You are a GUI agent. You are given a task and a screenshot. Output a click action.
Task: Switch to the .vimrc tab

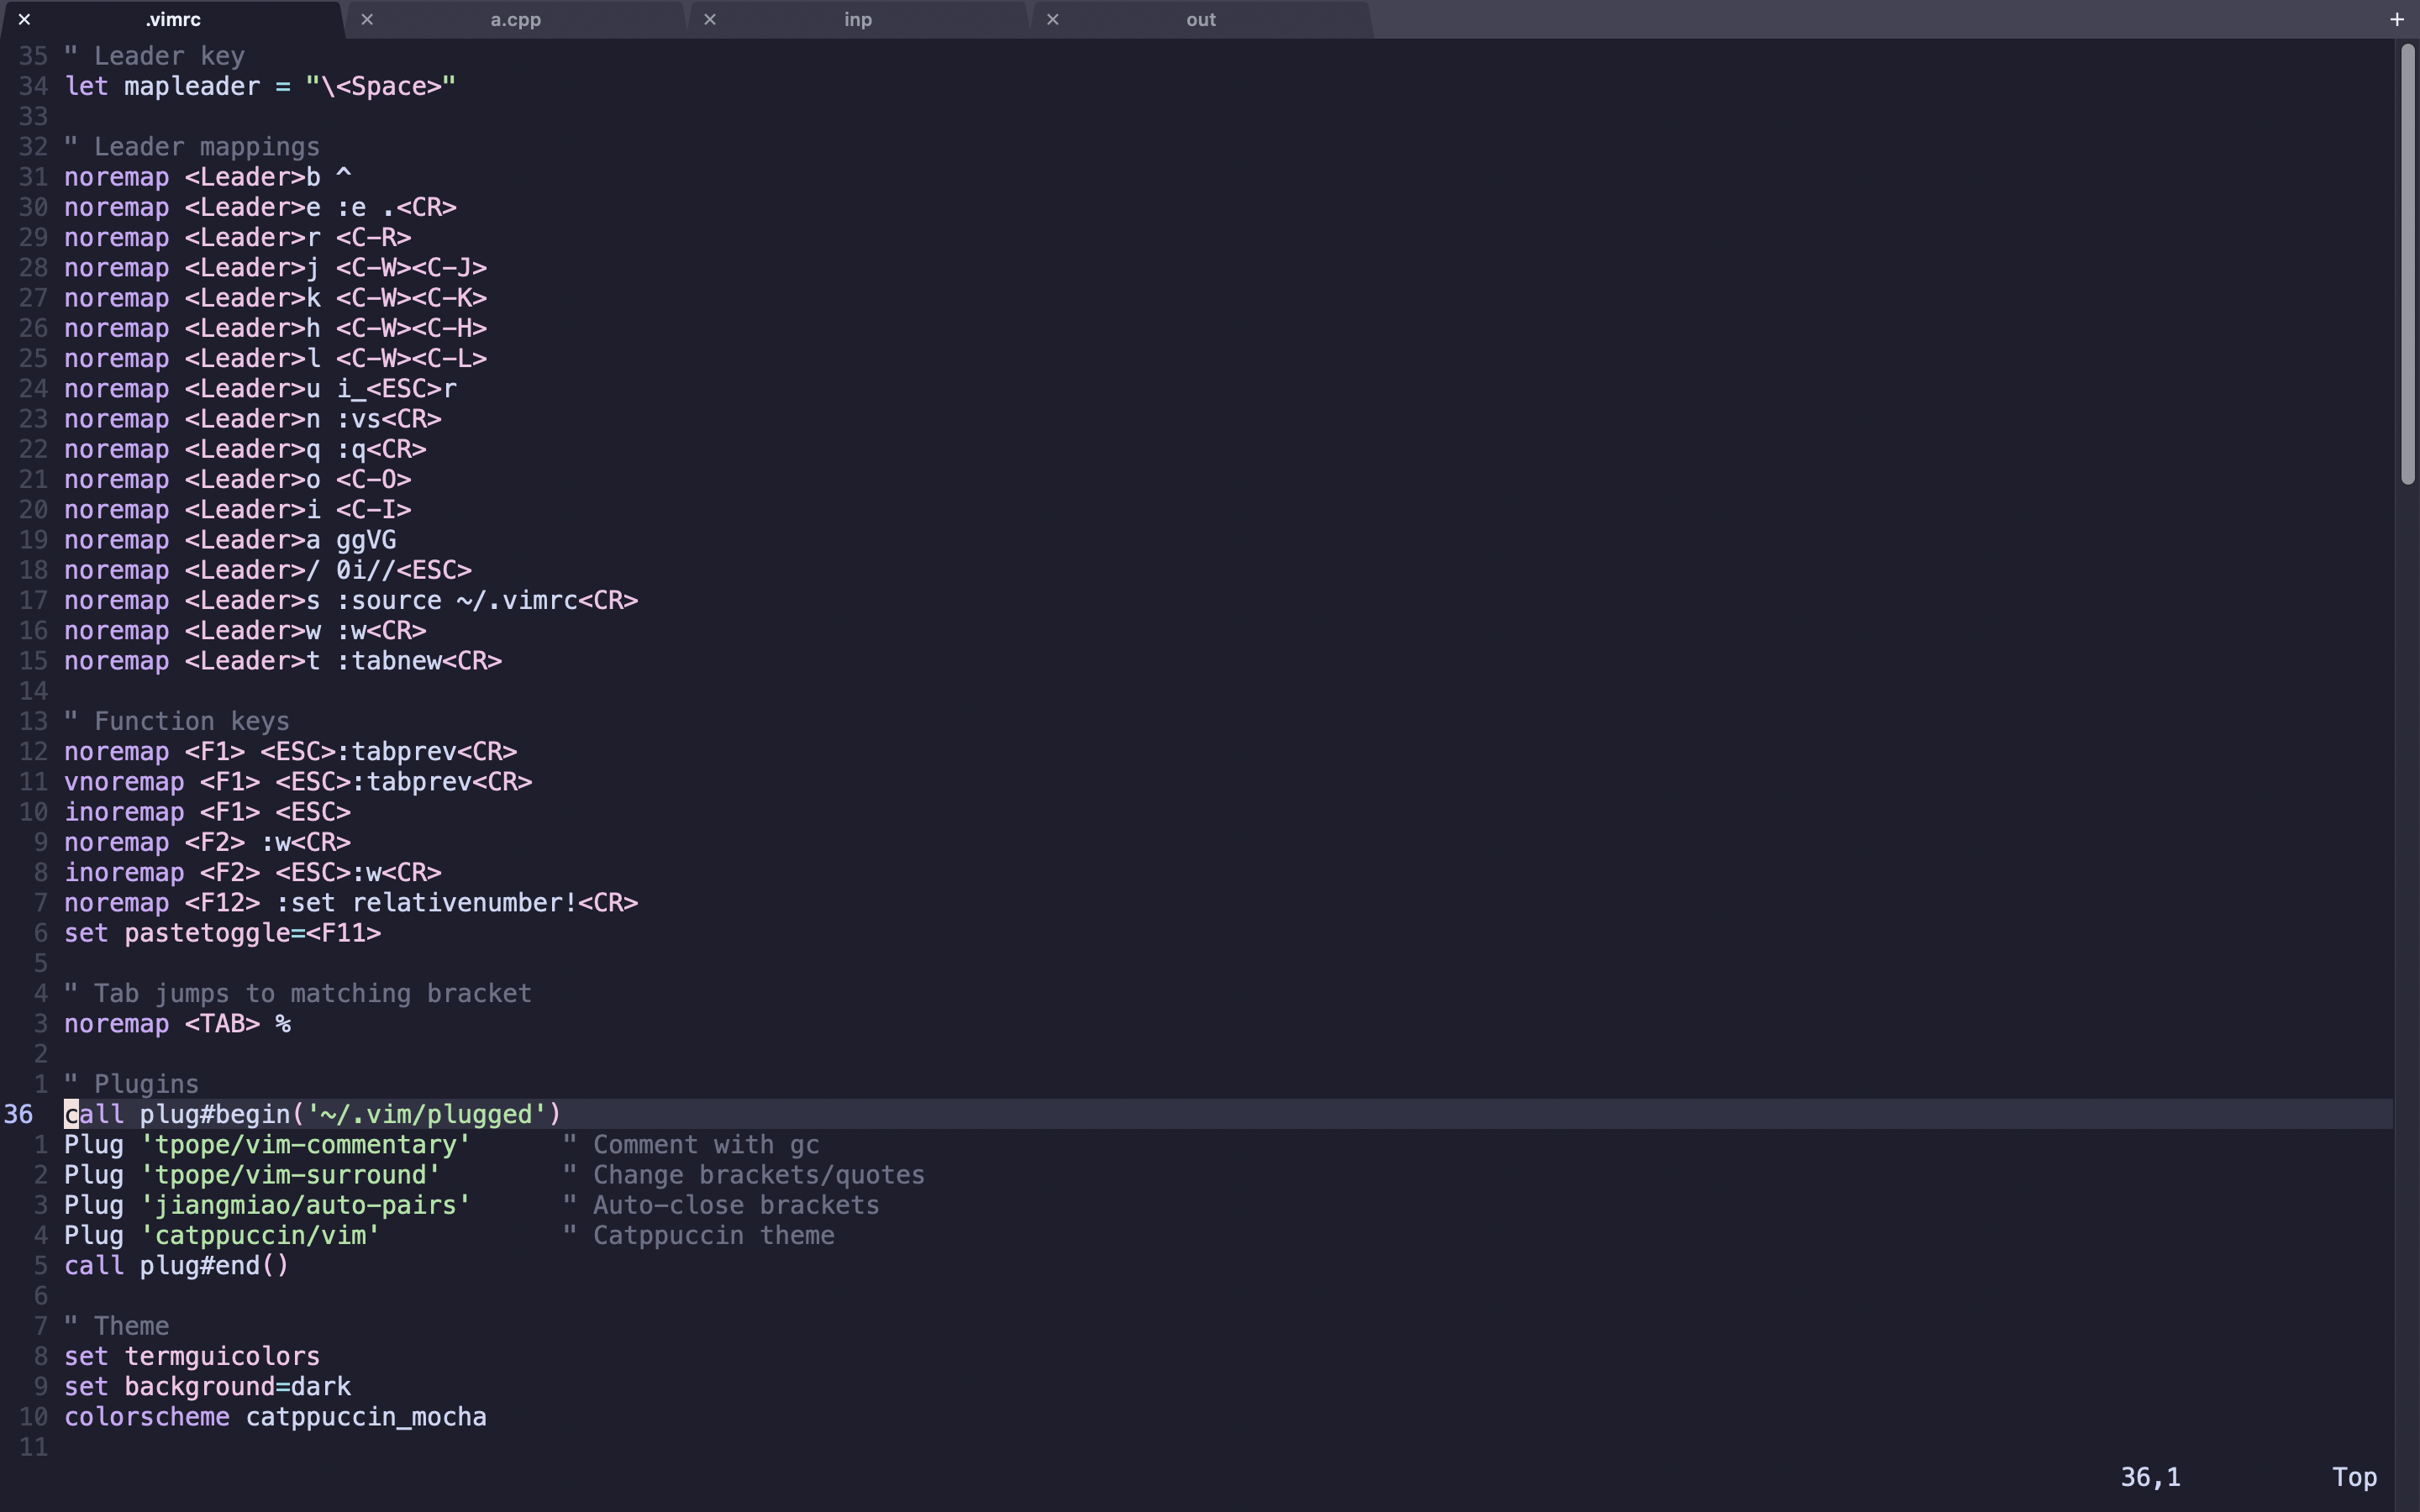173,19
